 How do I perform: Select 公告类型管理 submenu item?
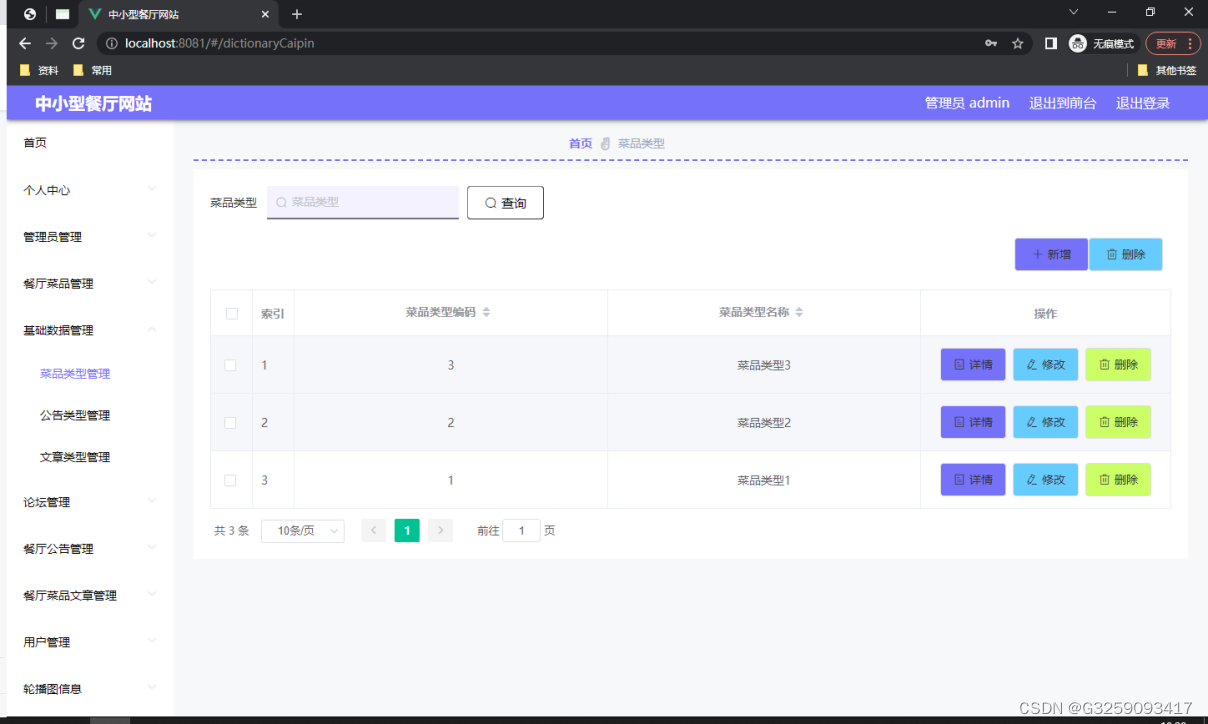tap(75, 416)
